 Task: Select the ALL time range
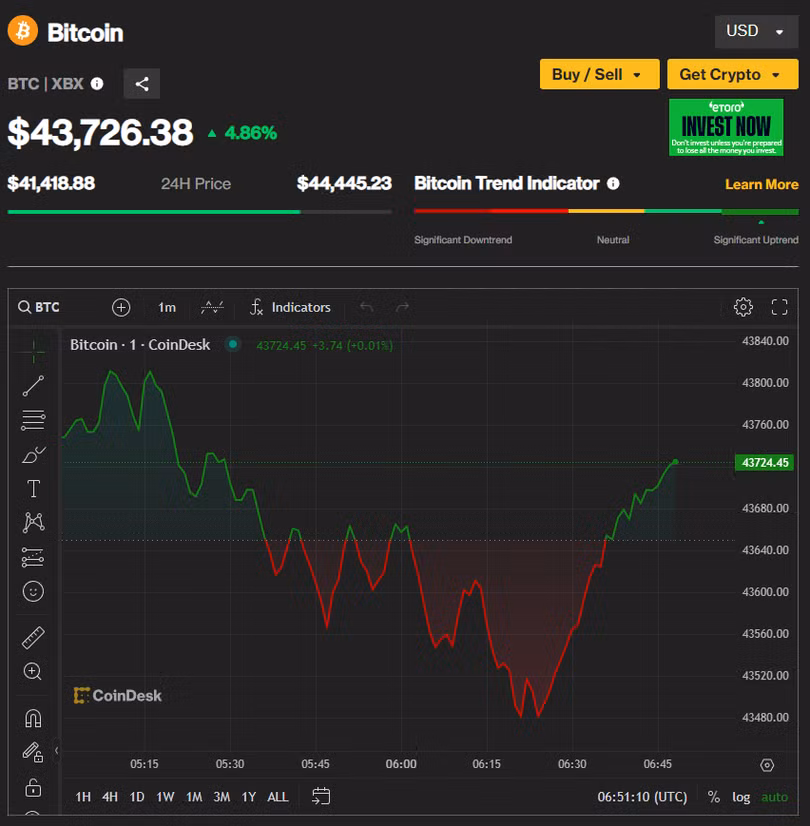(278, 797)
